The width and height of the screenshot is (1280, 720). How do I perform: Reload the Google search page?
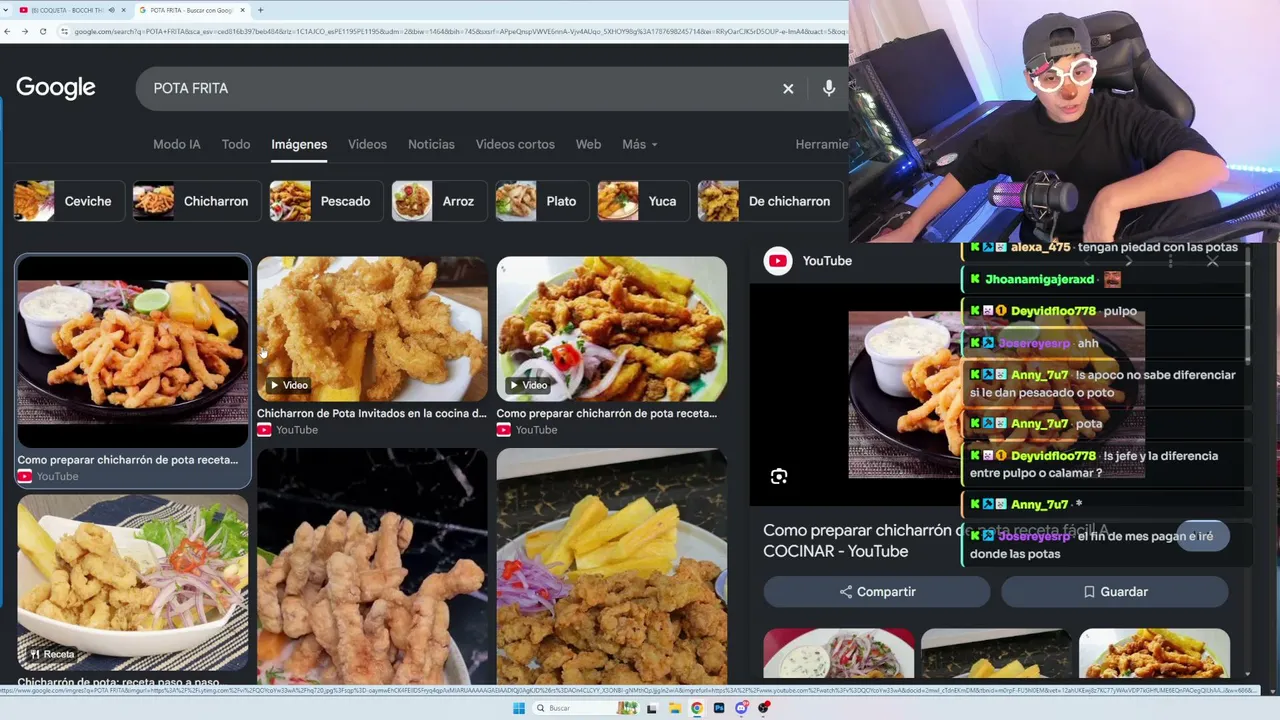click(x=43, y=31)
